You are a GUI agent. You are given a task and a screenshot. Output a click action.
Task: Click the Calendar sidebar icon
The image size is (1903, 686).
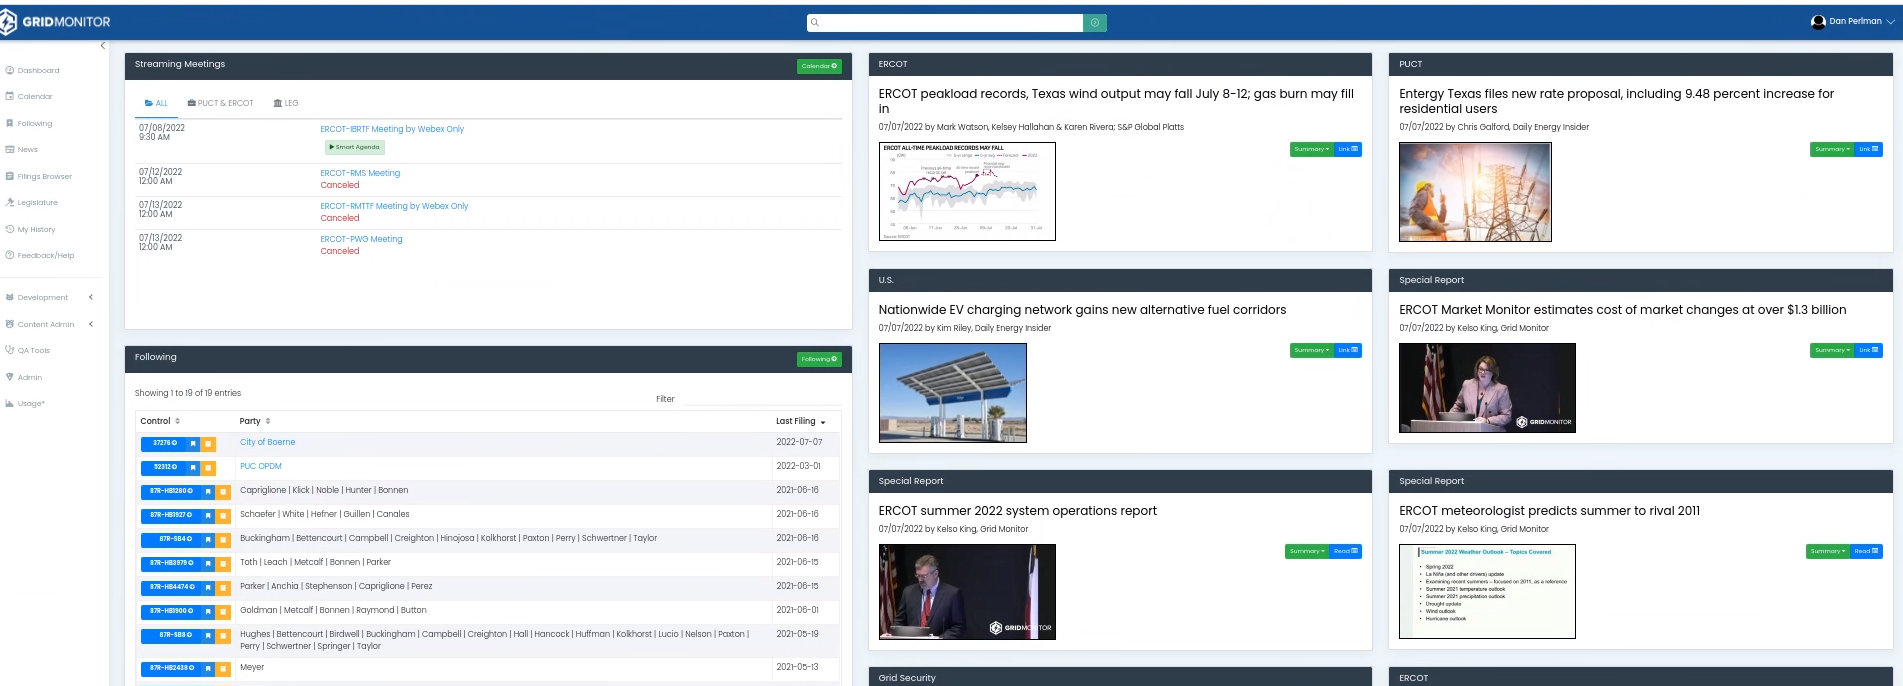[9, 97]
